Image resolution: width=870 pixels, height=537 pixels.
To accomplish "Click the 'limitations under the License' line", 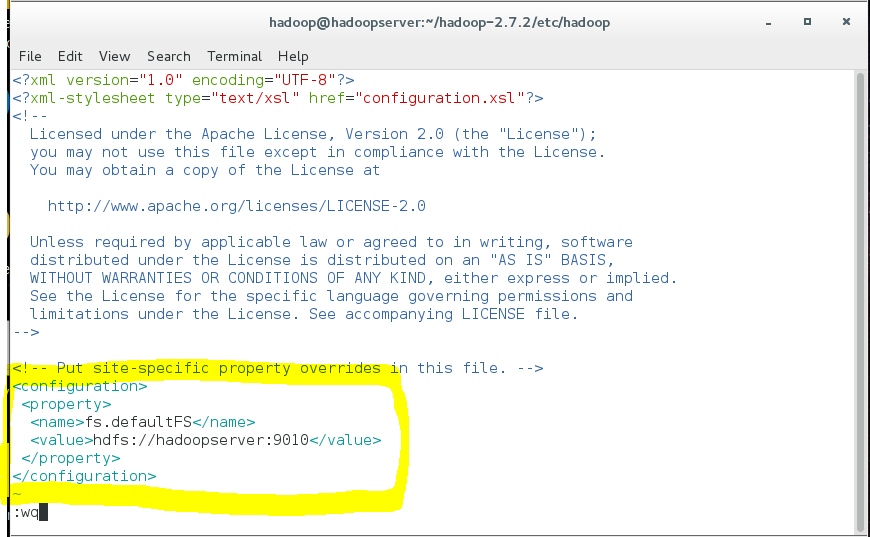I will coord(304,314).
